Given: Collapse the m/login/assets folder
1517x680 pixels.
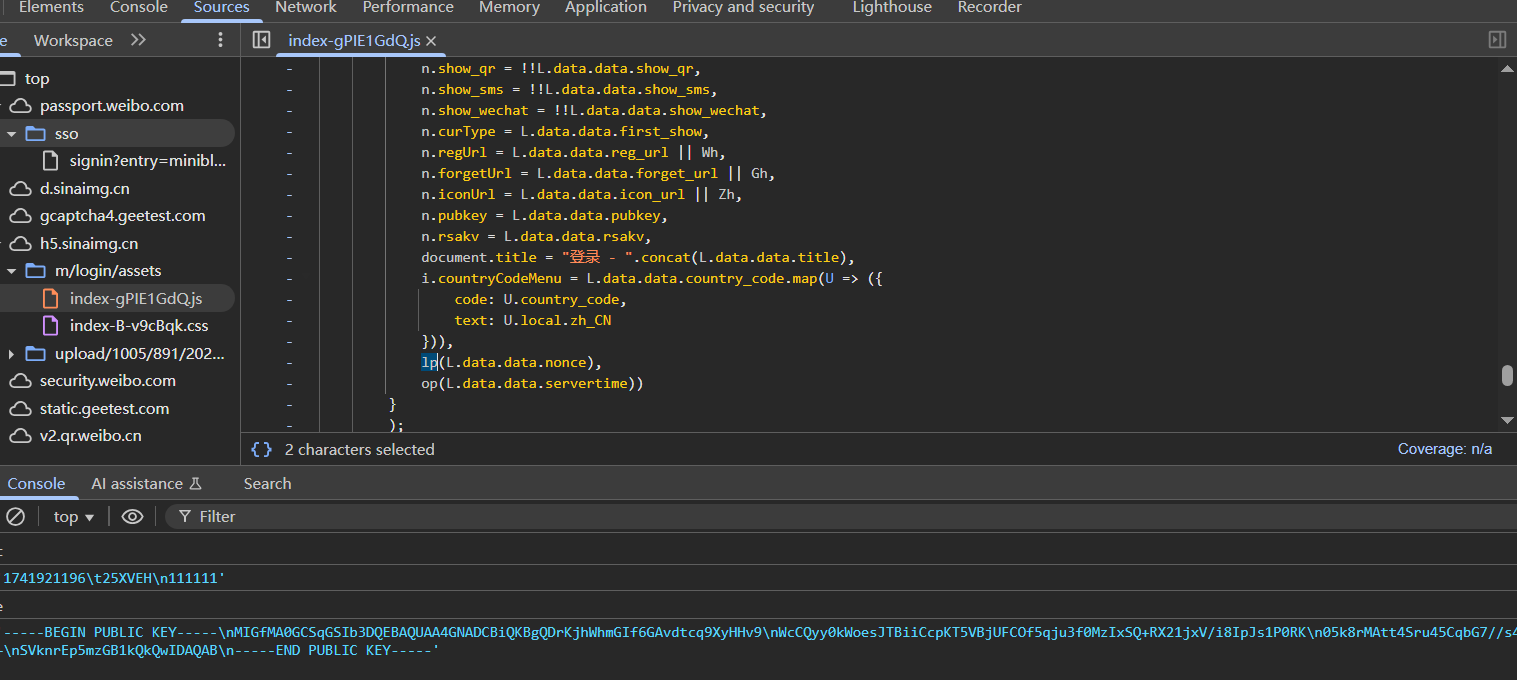Looking at the screenshot, I should click(x=11, y=271).
